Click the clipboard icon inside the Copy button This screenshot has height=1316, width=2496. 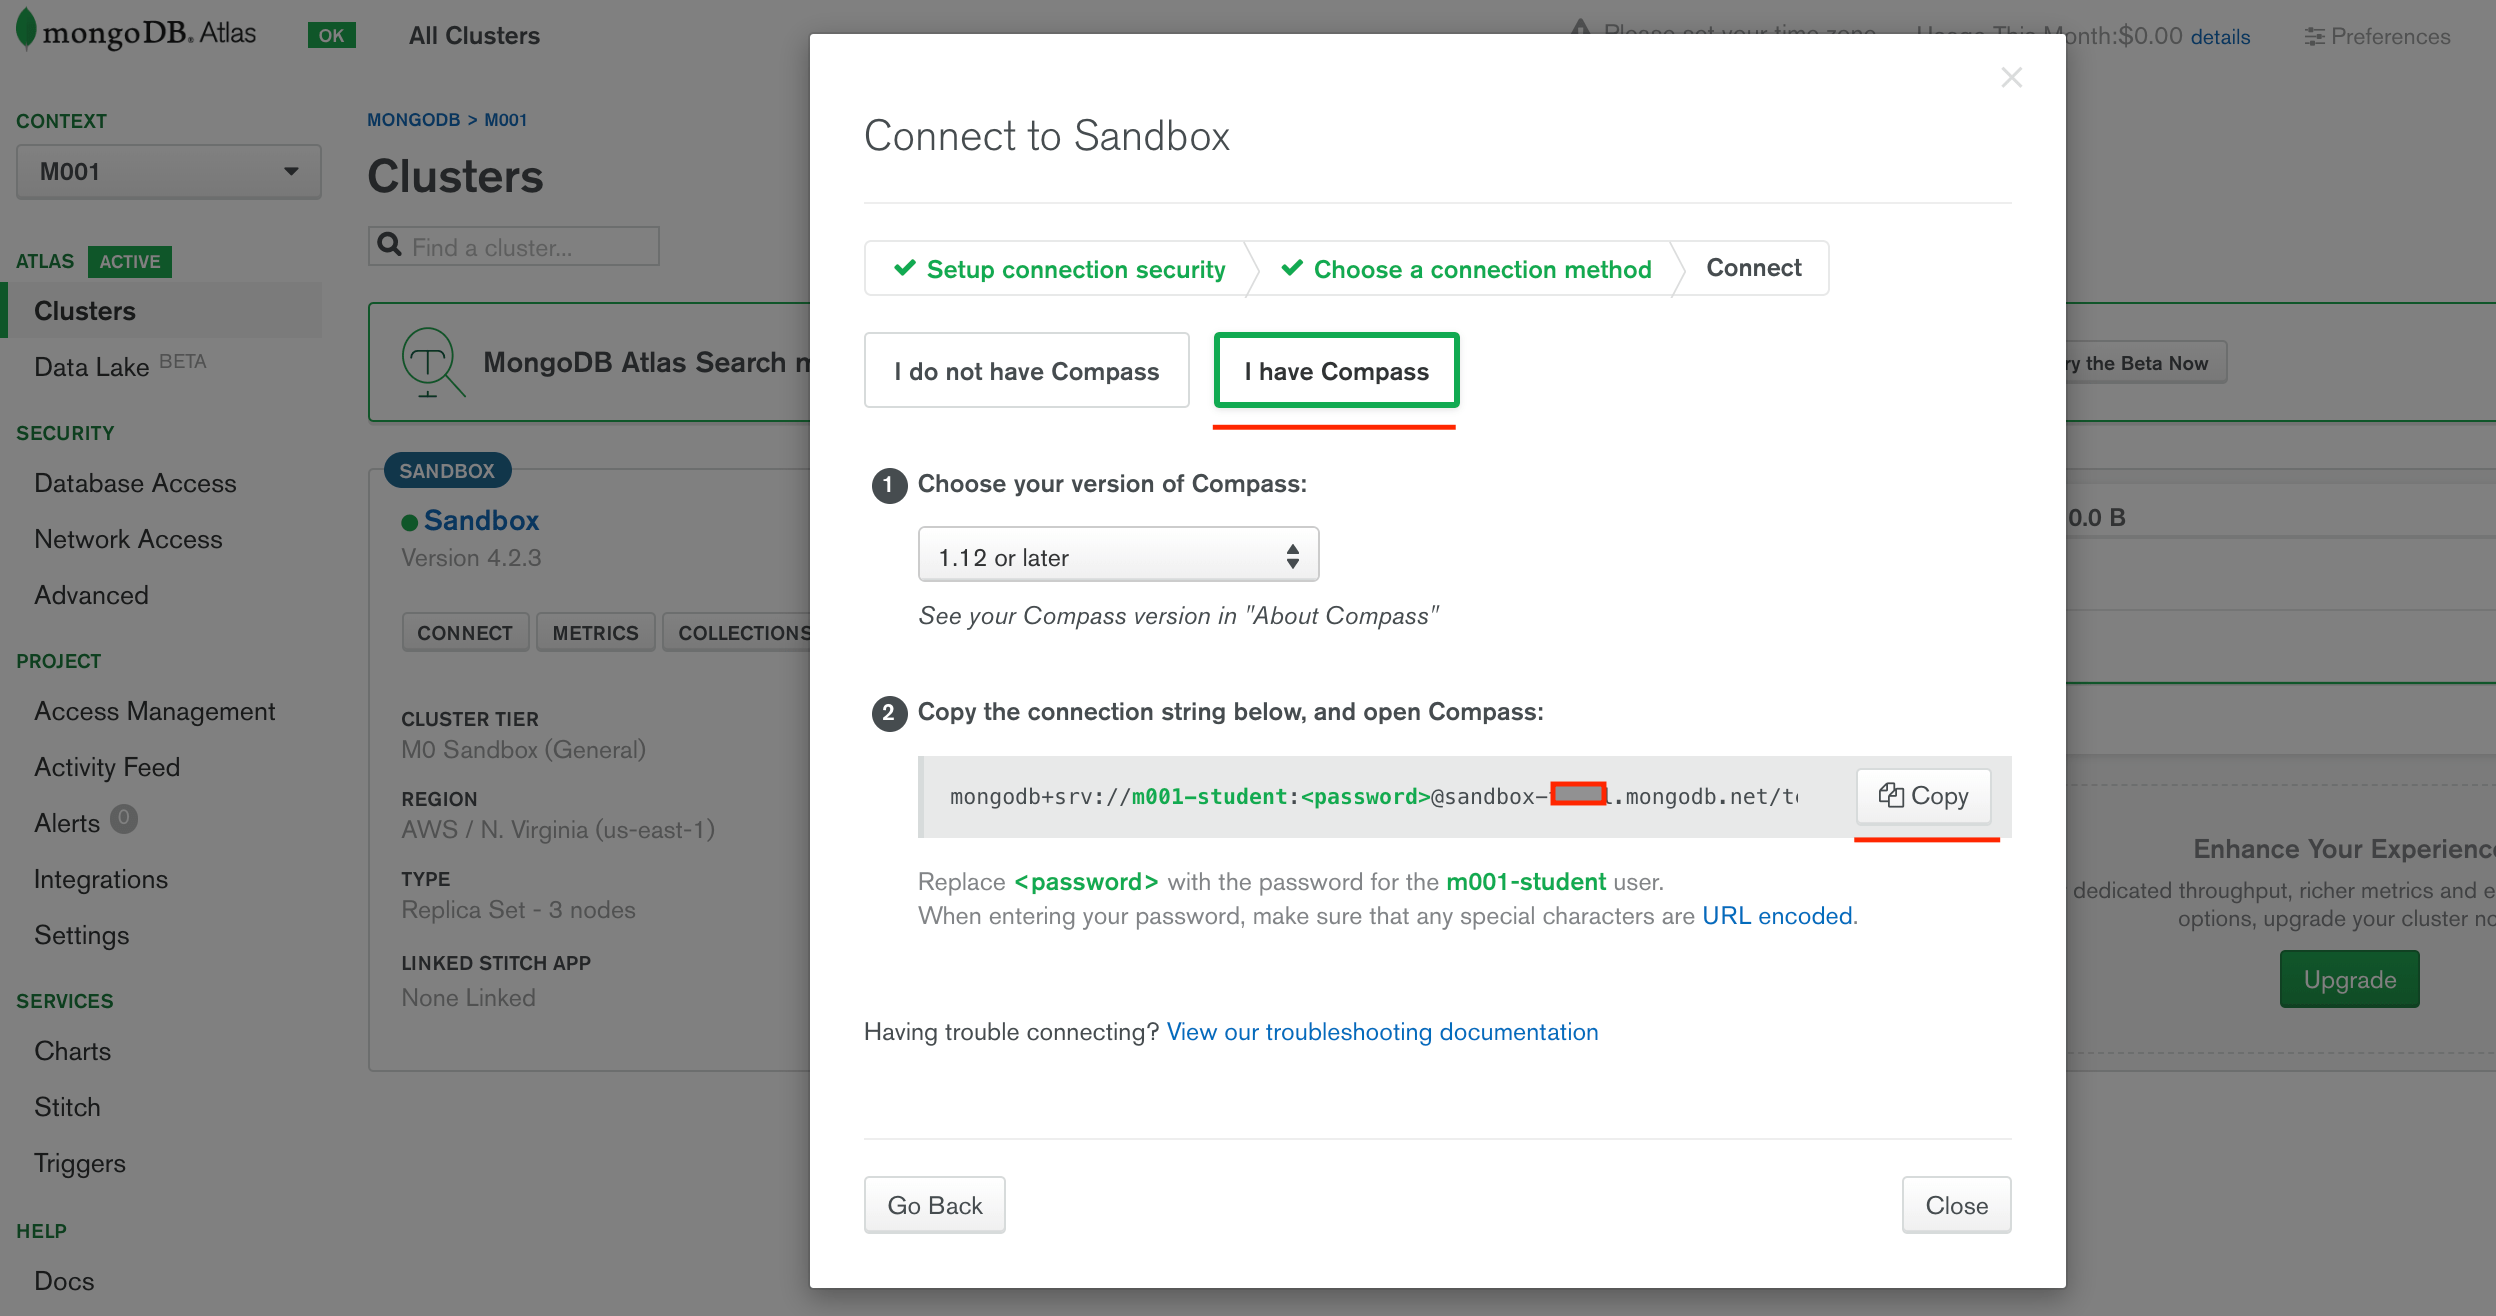(x=1891, y=796)
